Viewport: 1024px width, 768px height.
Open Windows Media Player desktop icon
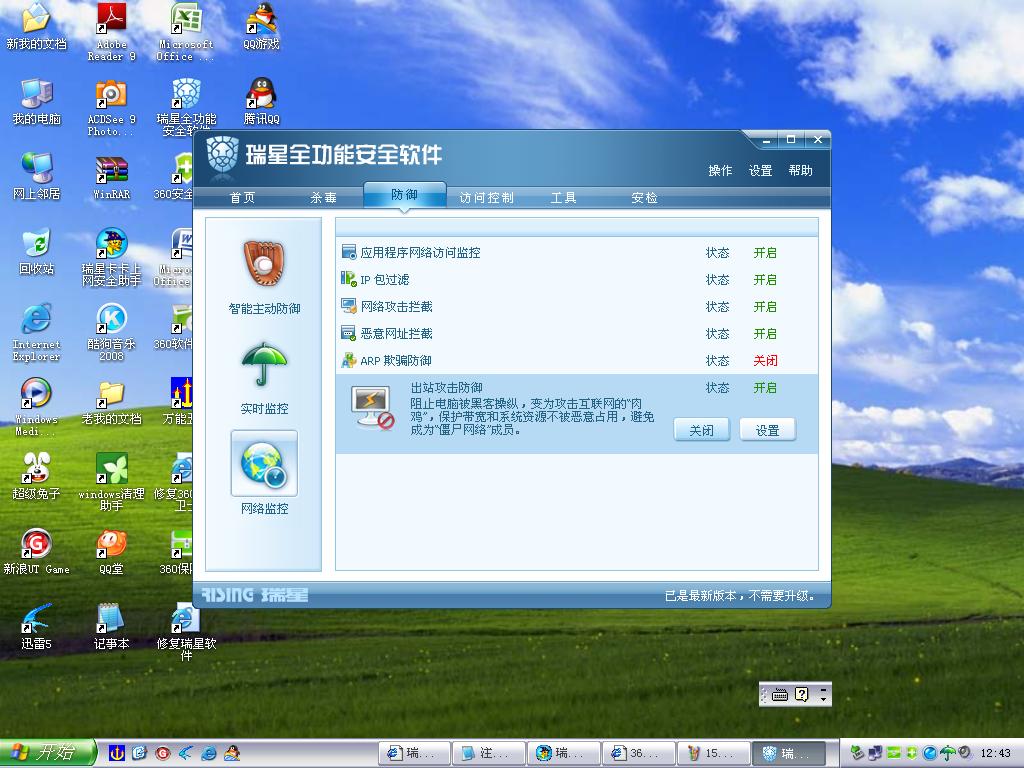point(37,393)
